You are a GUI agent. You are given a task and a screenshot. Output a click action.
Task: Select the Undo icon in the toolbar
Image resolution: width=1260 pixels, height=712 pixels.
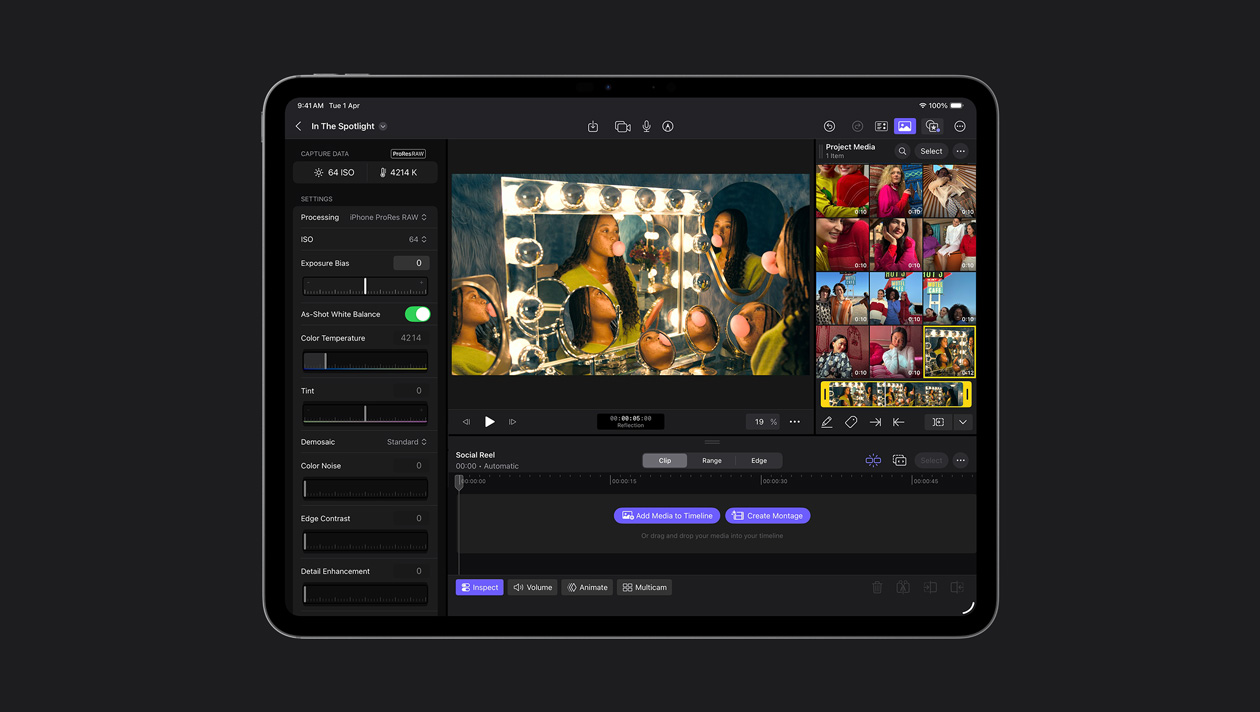point(829,126)
